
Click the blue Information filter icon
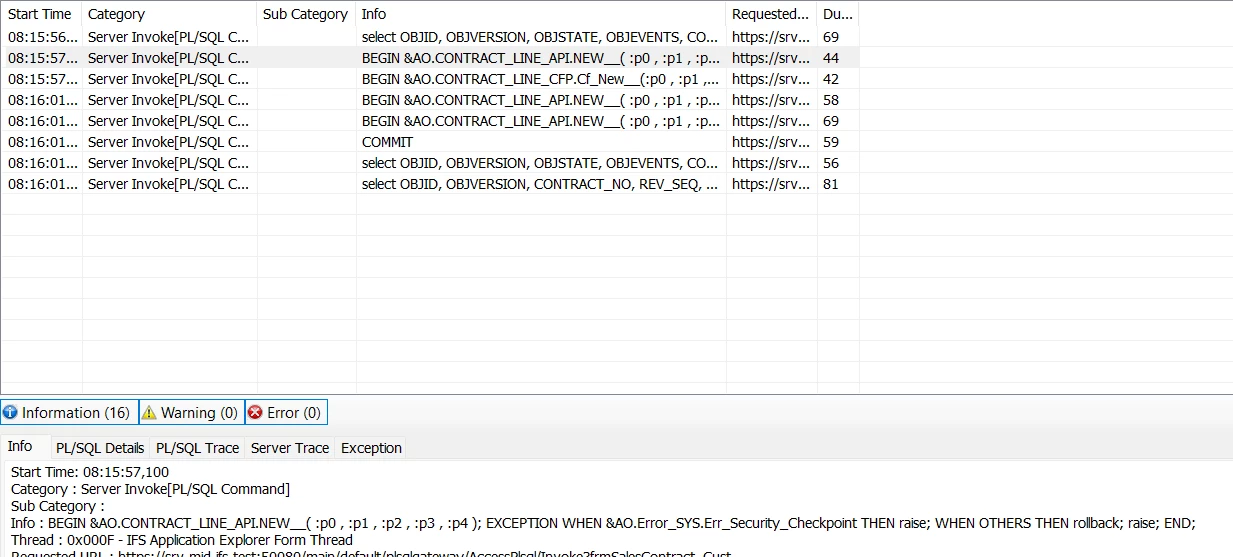pyautogui.click(x=11, y=412)
